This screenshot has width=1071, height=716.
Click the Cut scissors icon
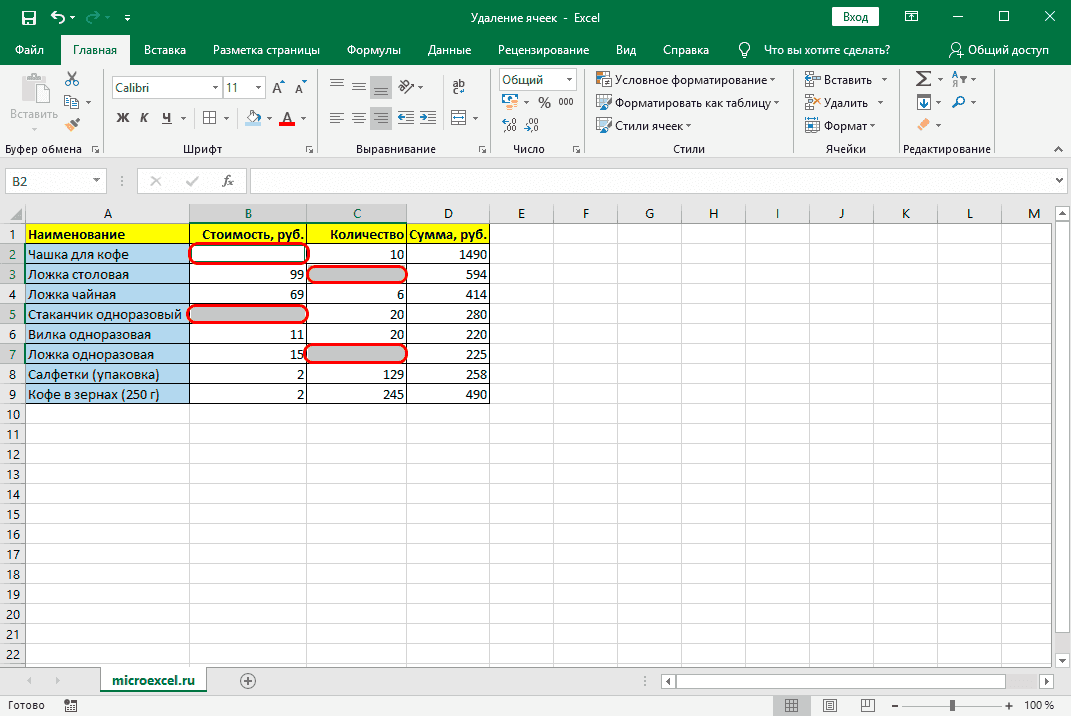[x=72, y=80]
